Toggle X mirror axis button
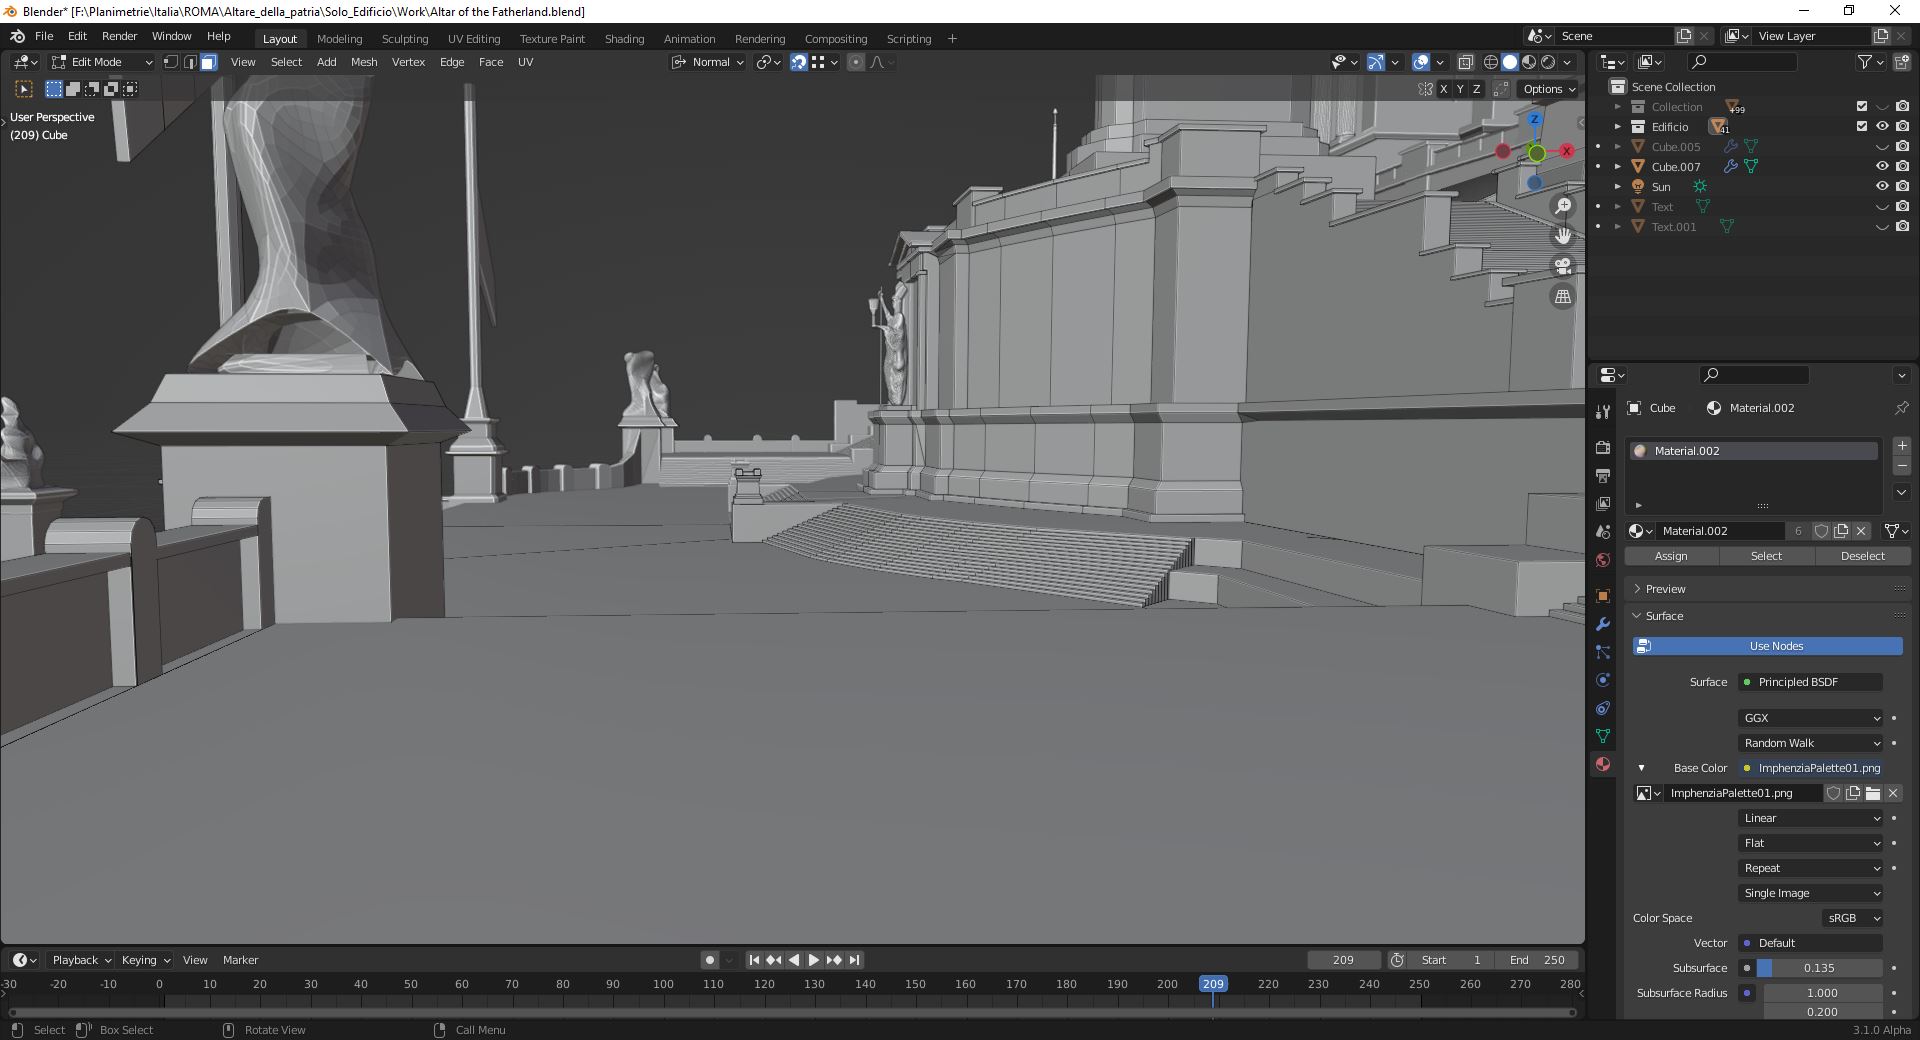This screenshot has height=1040, width=1920. point(1443,89)
